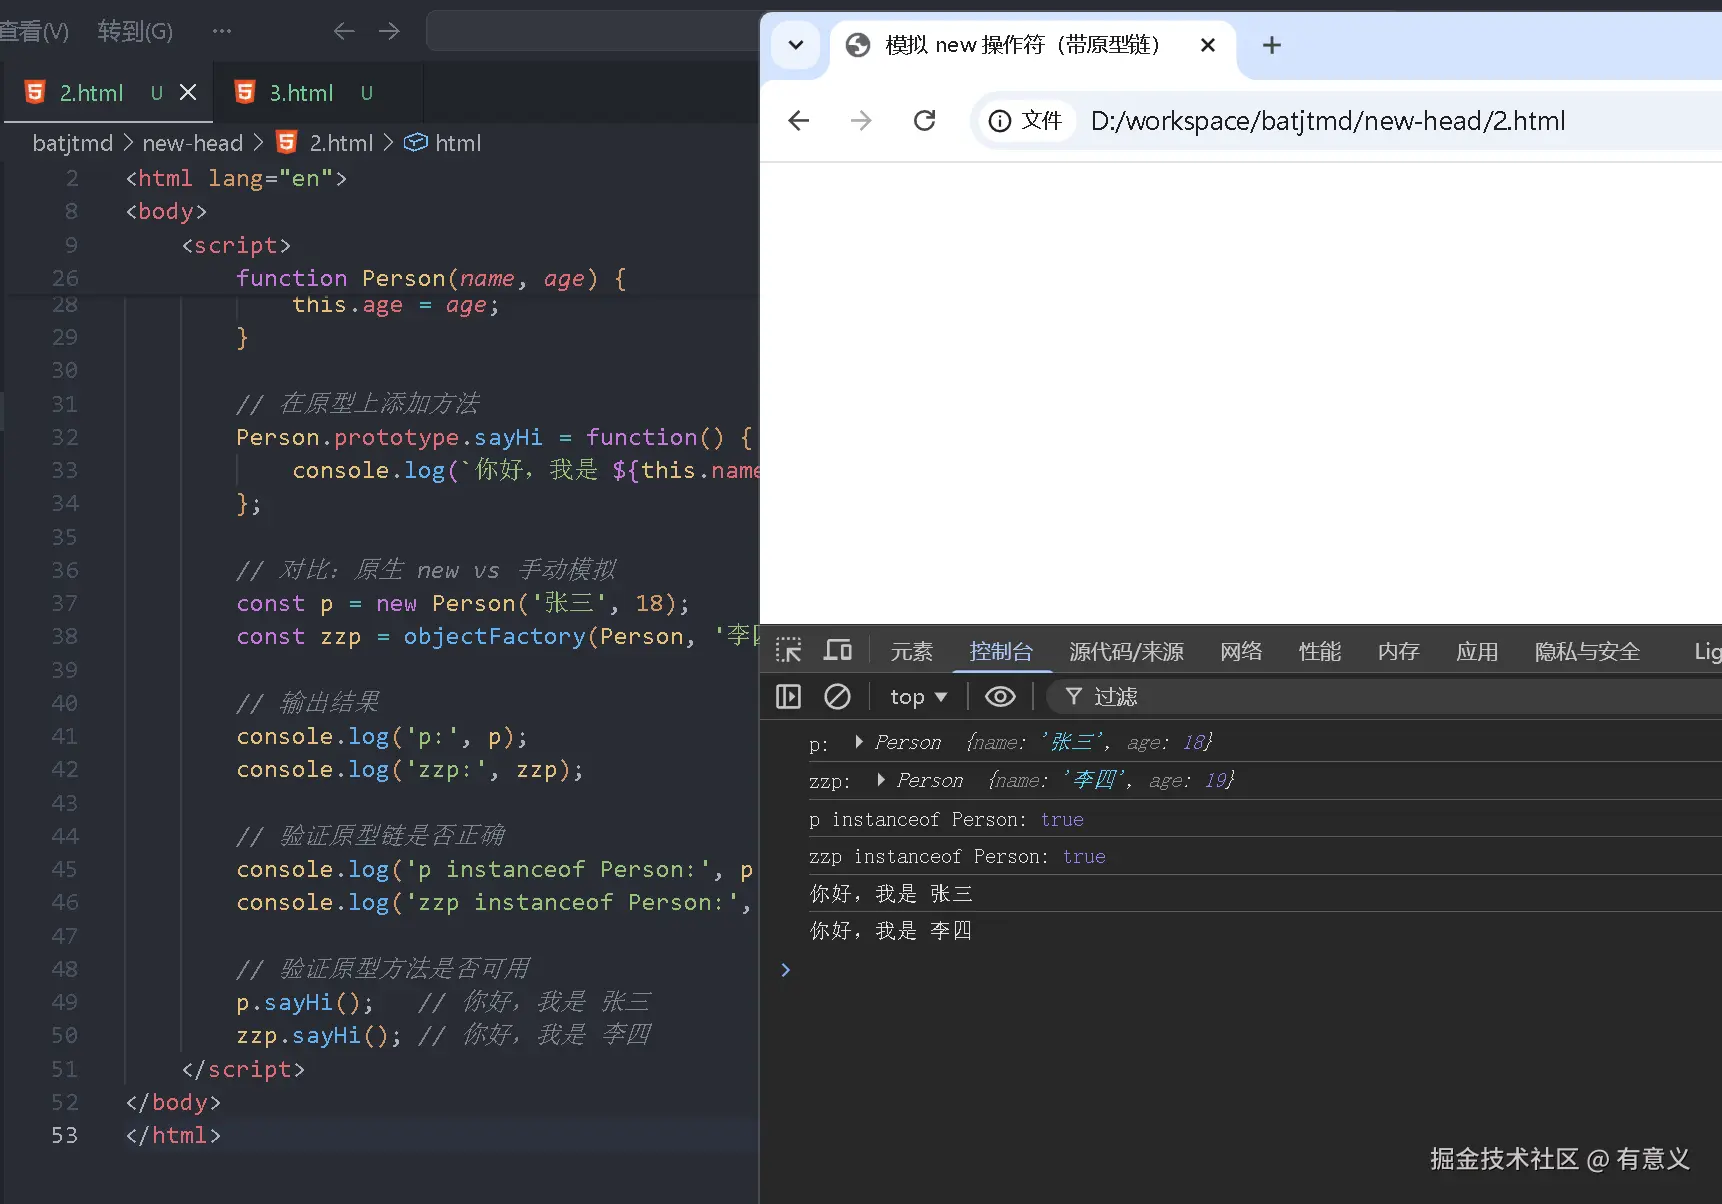Click the HTML5 icon in the breadcrumb
Image resolution: width=1722 pixels, height=1204 pixels.
[287, 142]
